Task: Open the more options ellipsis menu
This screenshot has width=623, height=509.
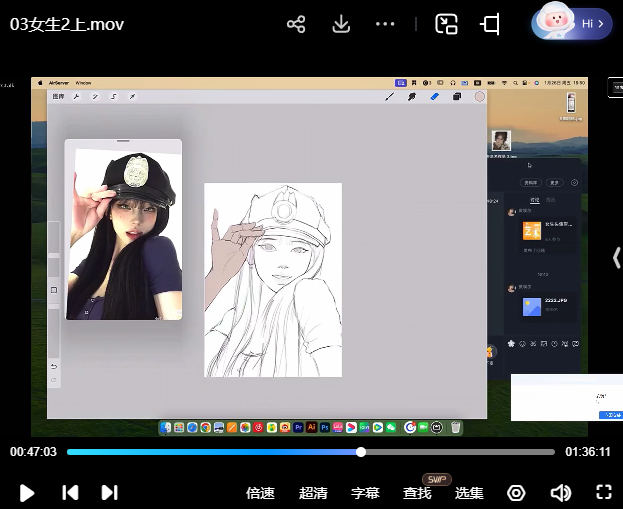Action: (x=386, y=24)
